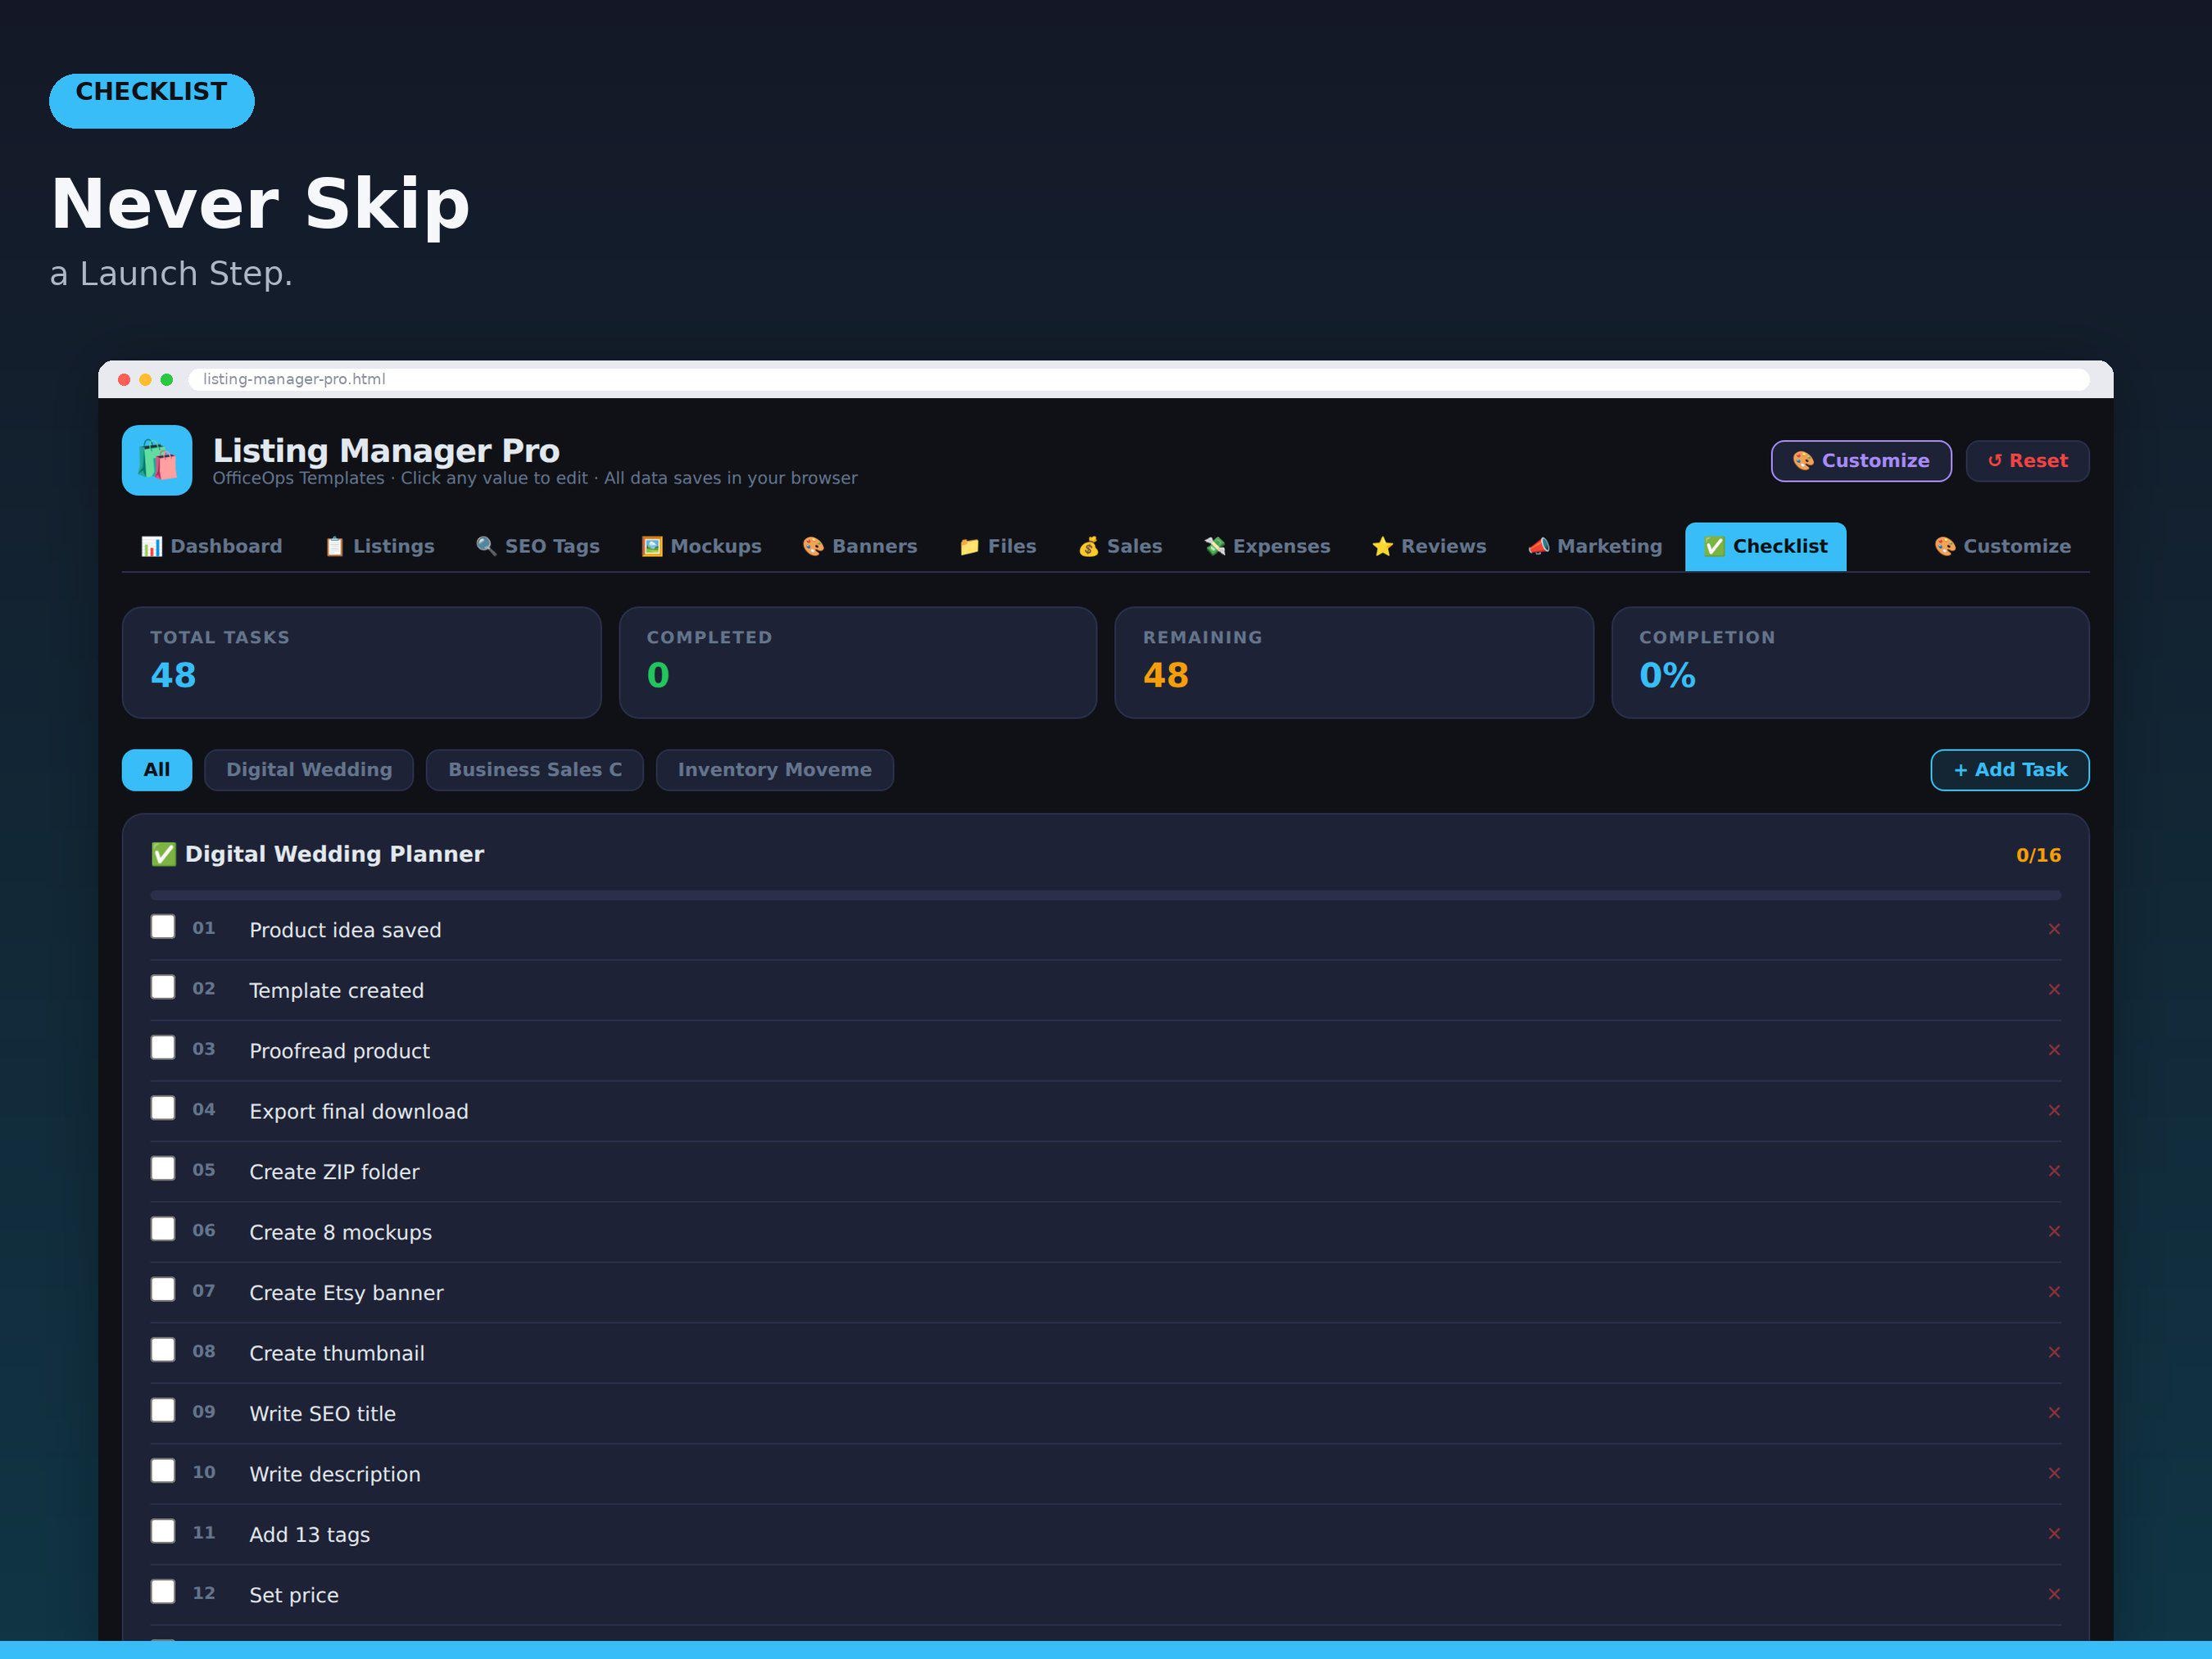2212x1659 pixels.
Task: Open the Dashboard tab
Action: click(212, 546)
